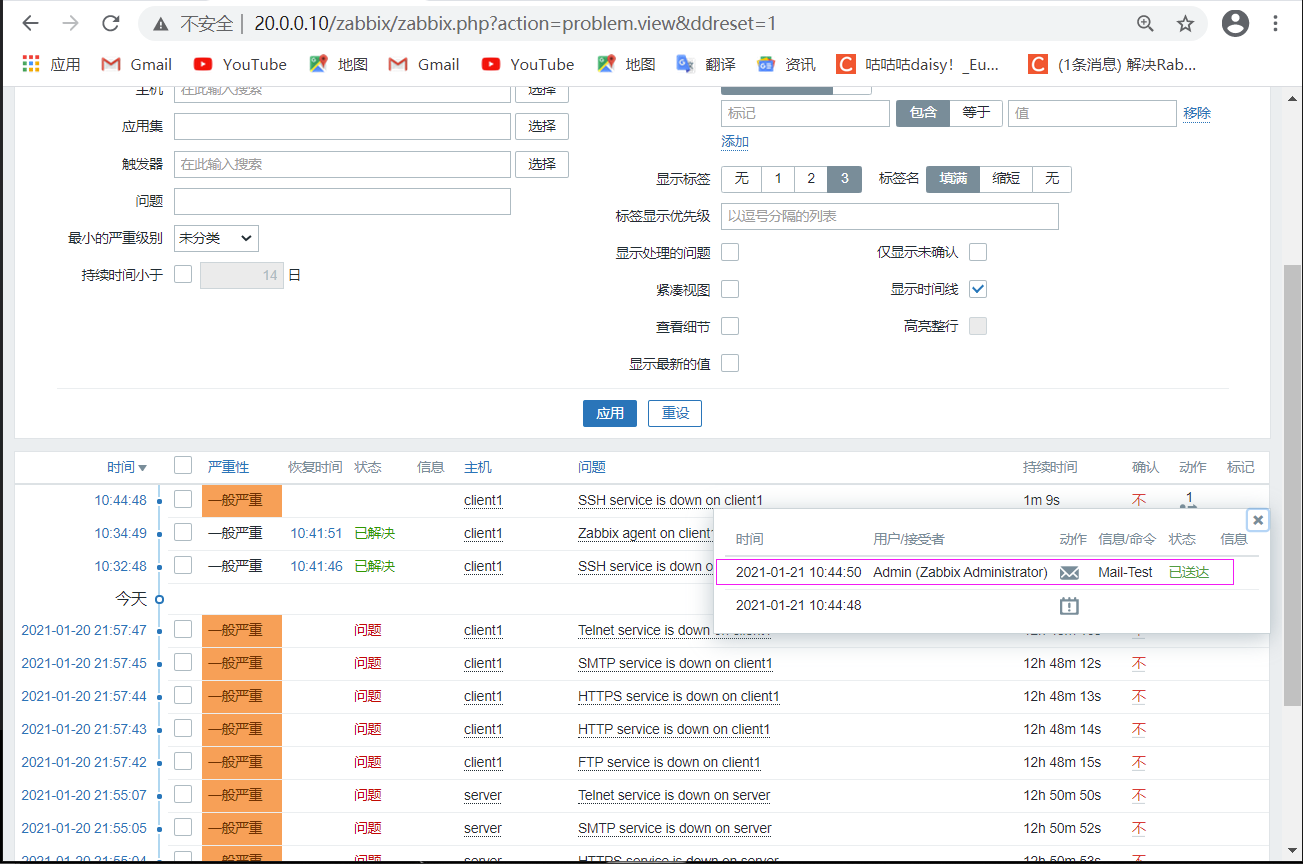Open Chrome's three-dot menu
The height and width of the screenshot is (864, 1303).
point(1276,22)
